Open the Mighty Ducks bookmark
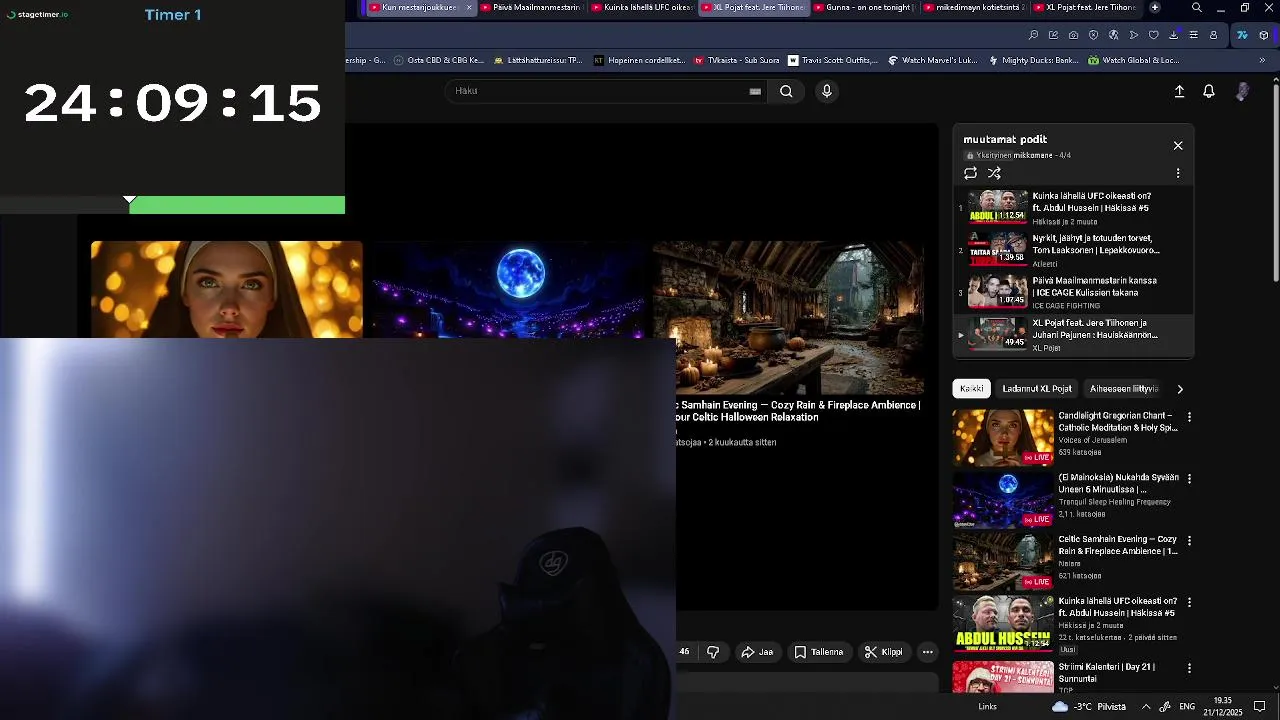1280x720 pixels. pos(1033,60)
